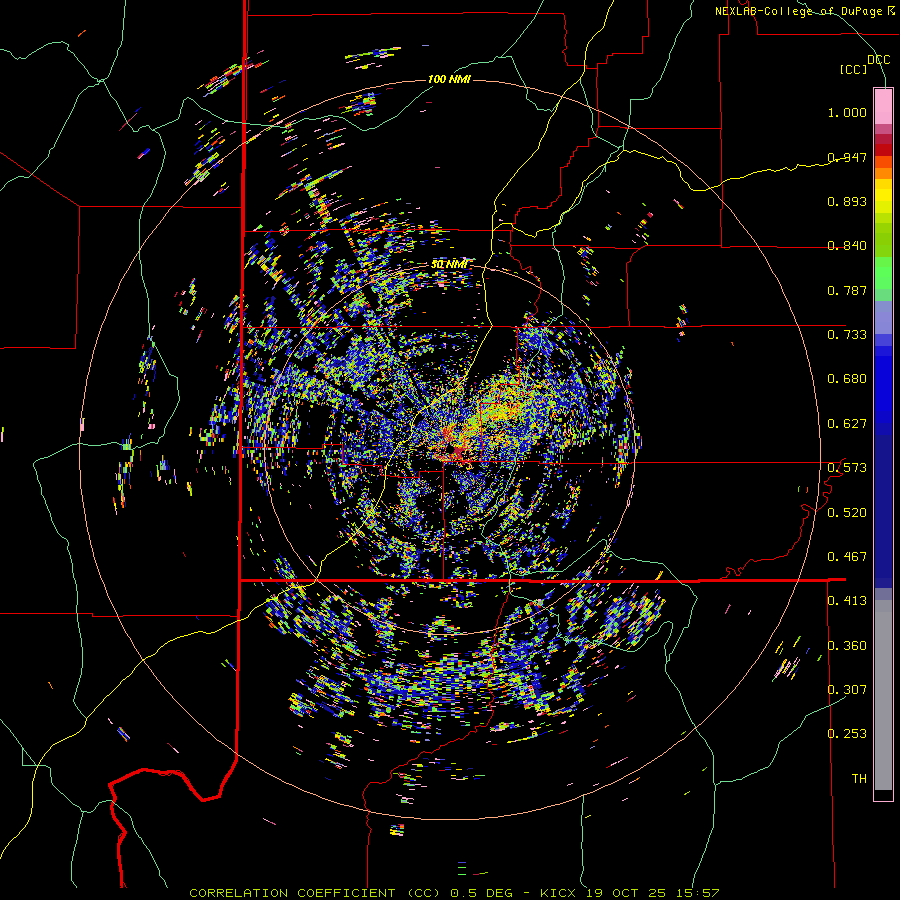Click the 0.733 scale value
This screenshot has width=900, height=900.
click(x=847, y=335)
